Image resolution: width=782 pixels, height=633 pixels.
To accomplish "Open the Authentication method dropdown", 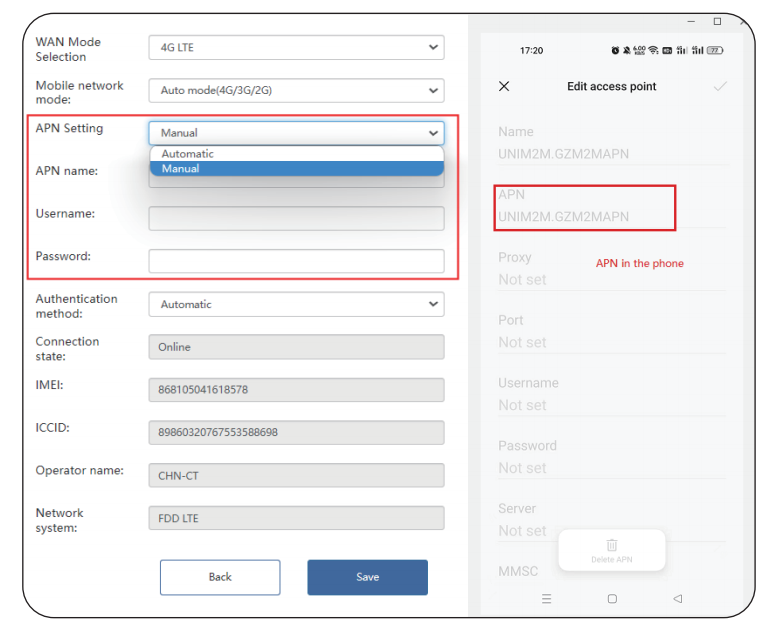I will click(x=296, y=304).
